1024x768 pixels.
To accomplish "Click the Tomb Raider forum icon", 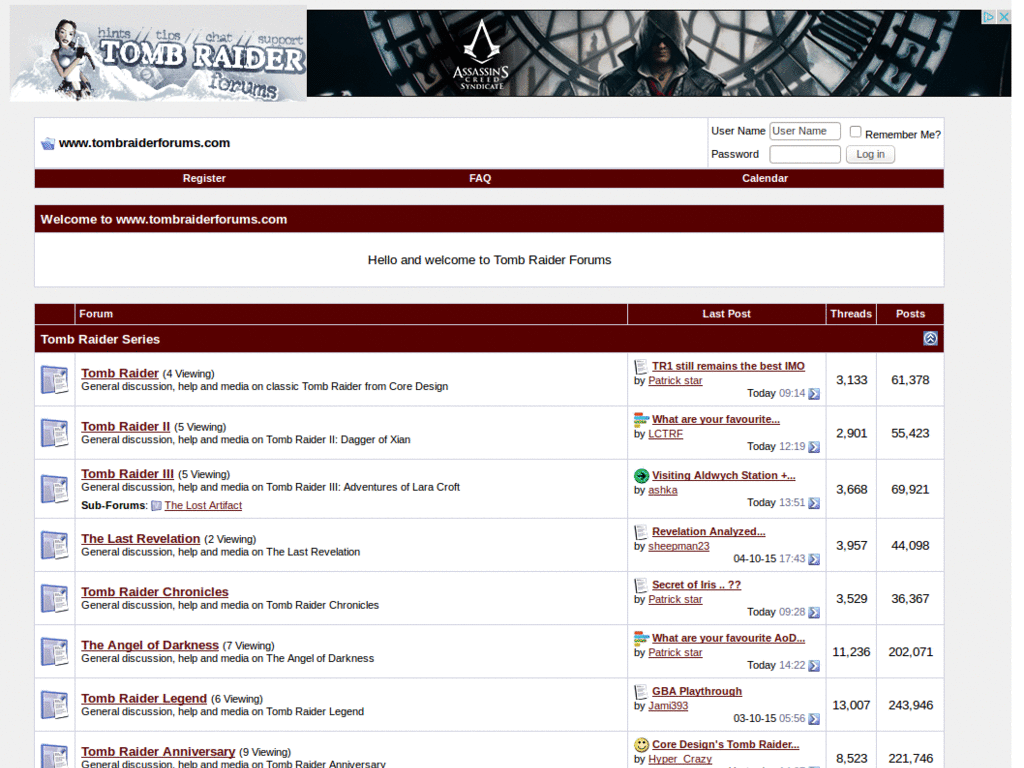I will pyautogui.click(x=54, y=379).
